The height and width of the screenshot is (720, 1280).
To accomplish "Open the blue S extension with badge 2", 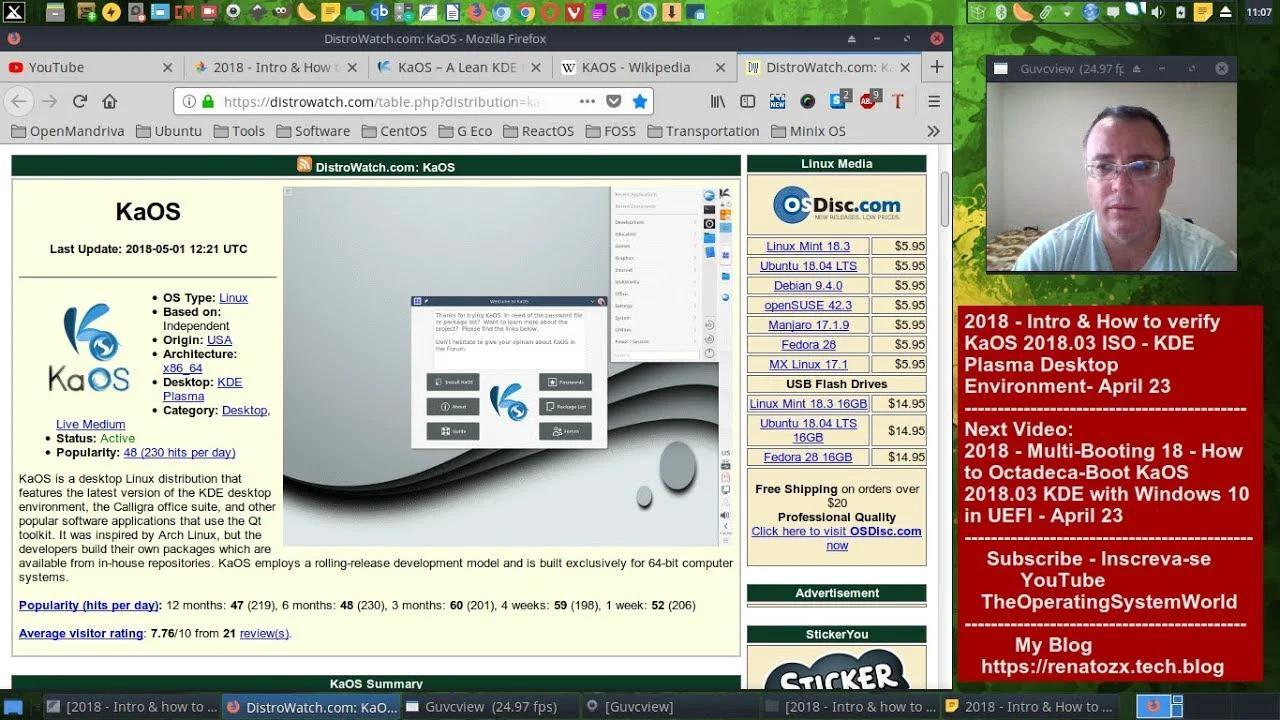I will tap(836, 101).
